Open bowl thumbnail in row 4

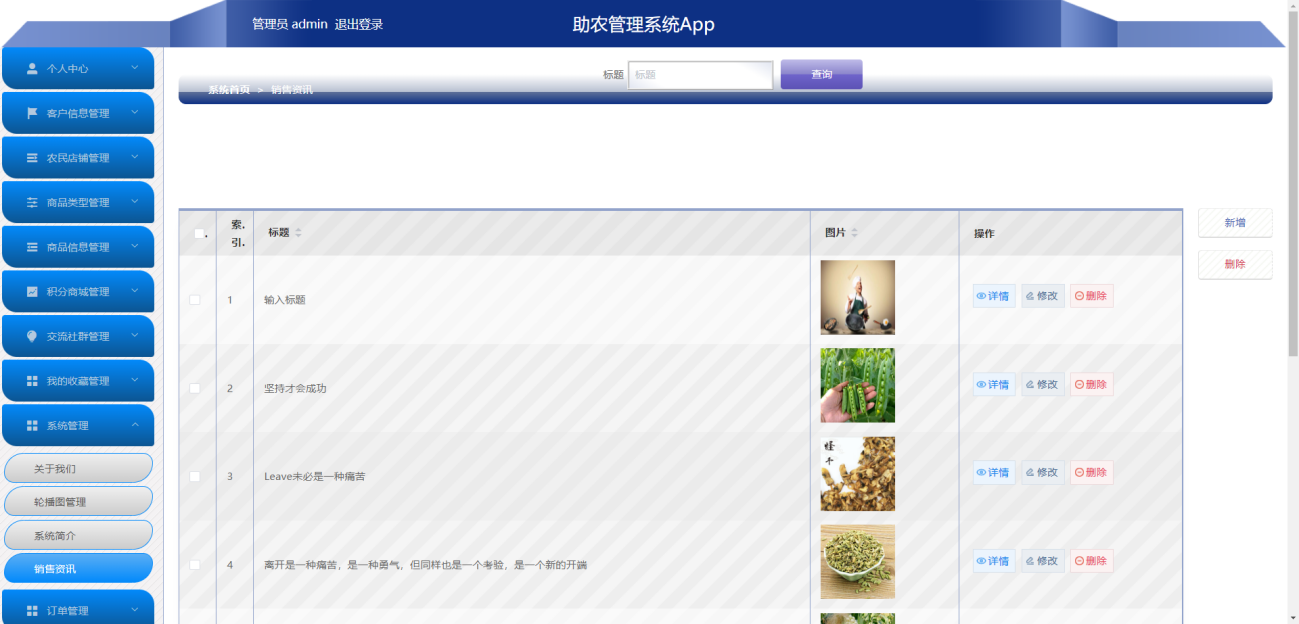[x=858, y=562]
